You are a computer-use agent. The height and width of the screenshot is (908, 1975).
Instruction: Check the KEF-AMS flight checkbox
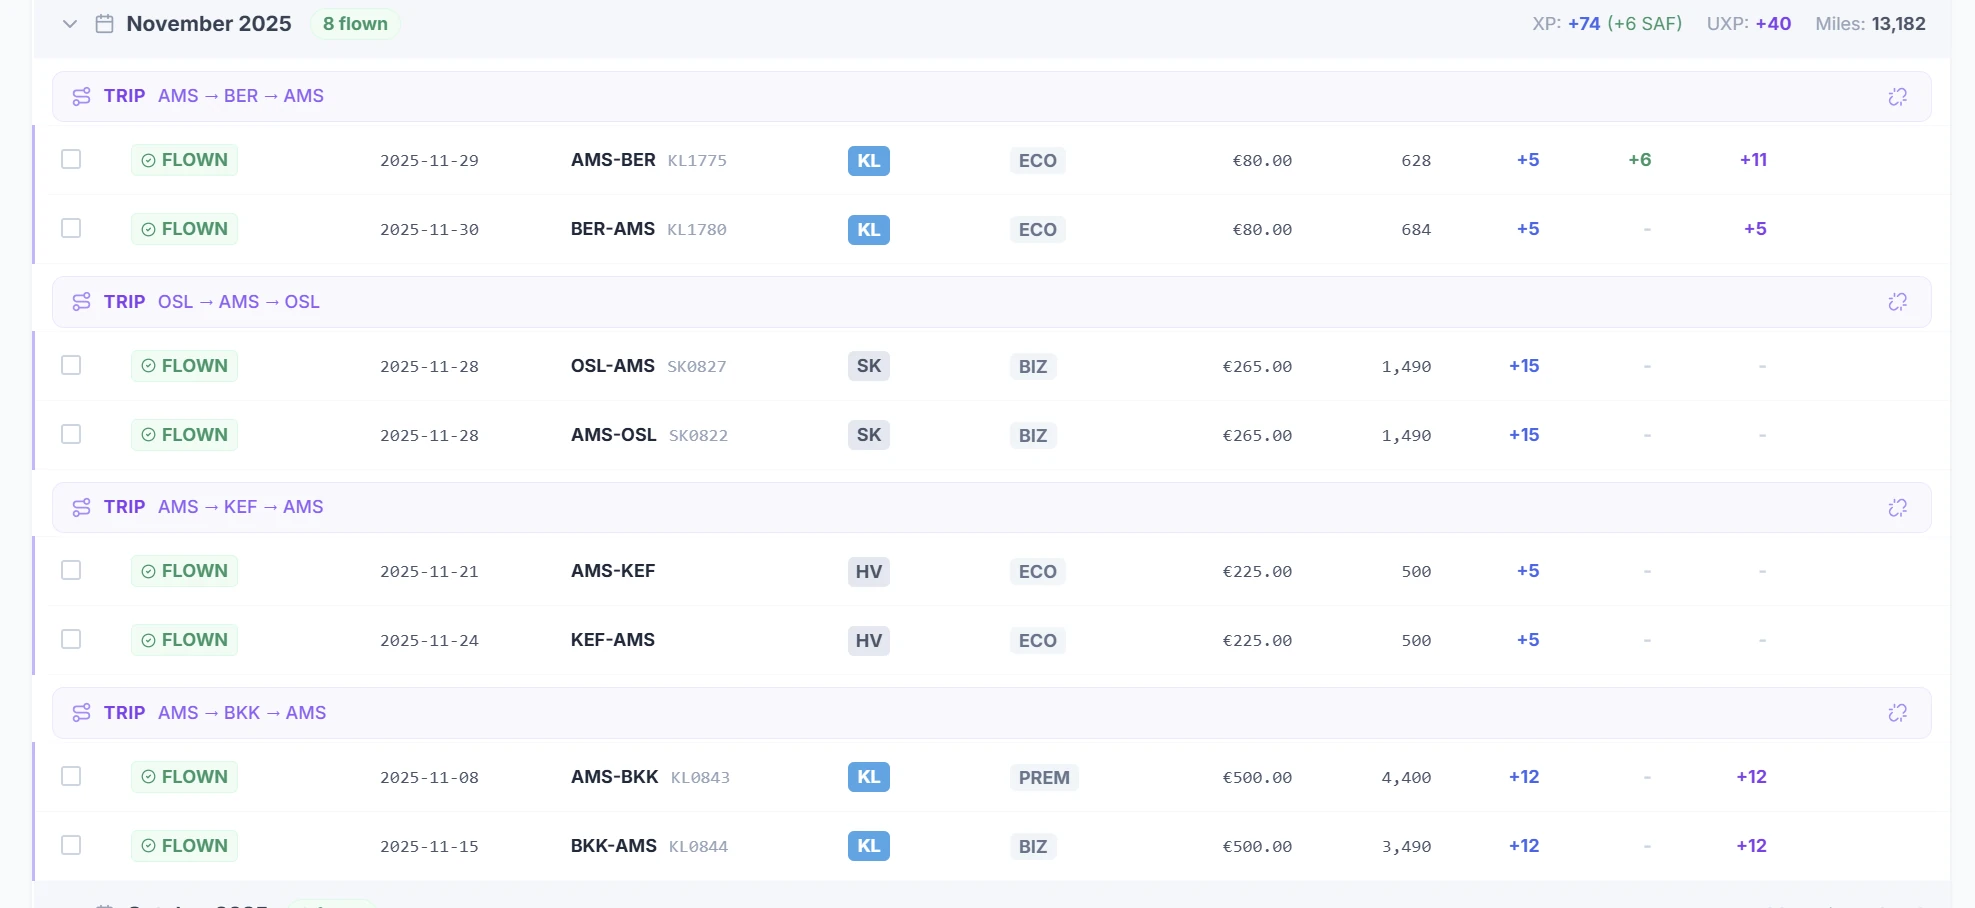pyautogui.click(x=71, y=640)
